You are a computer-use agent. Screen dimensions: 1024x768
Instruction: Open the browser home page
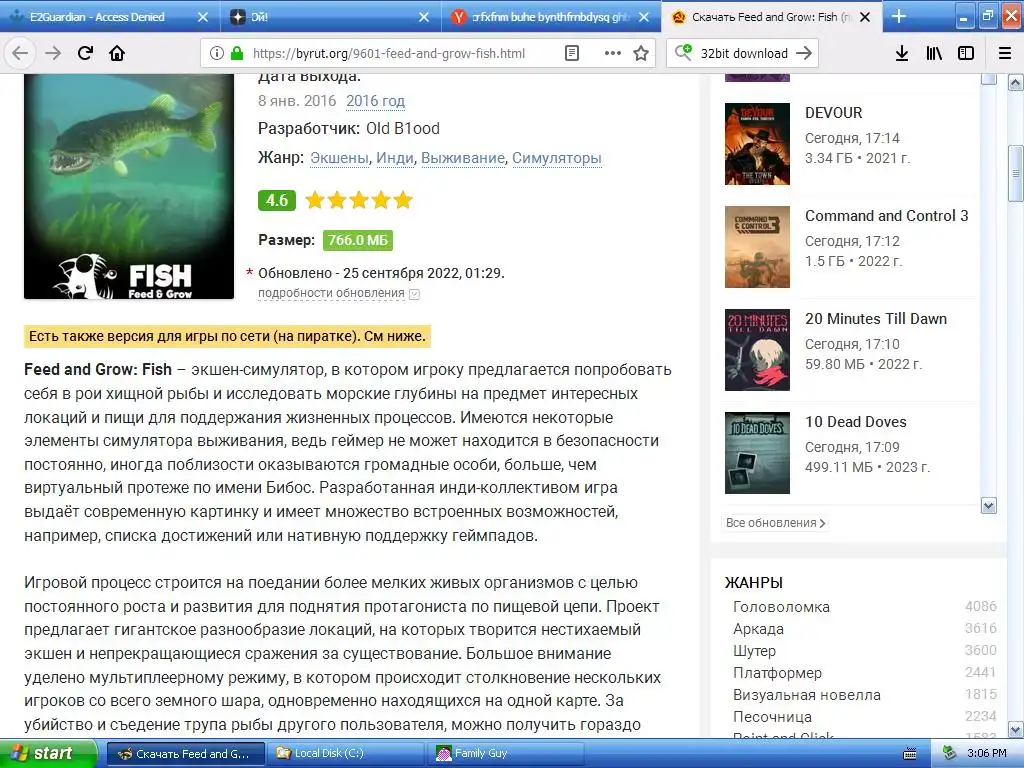[x=117, y=54]
